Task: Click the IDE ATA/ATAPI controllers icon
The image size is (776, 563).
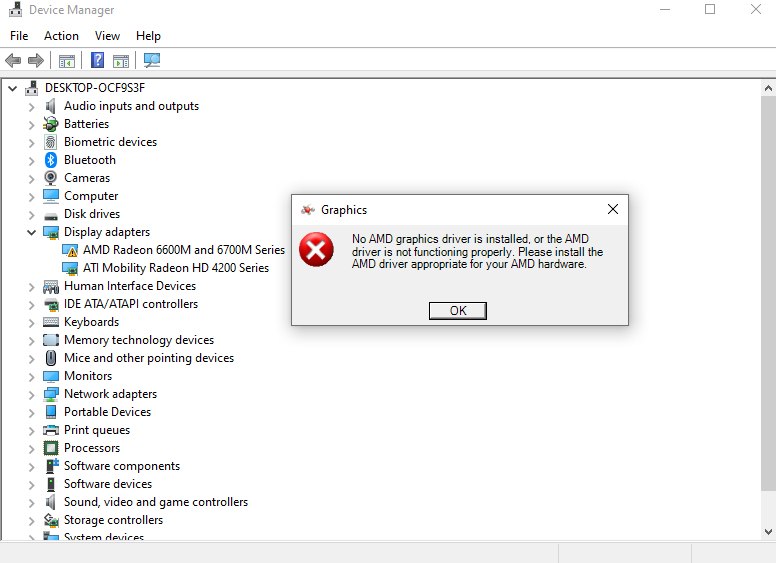Action: 50,304
